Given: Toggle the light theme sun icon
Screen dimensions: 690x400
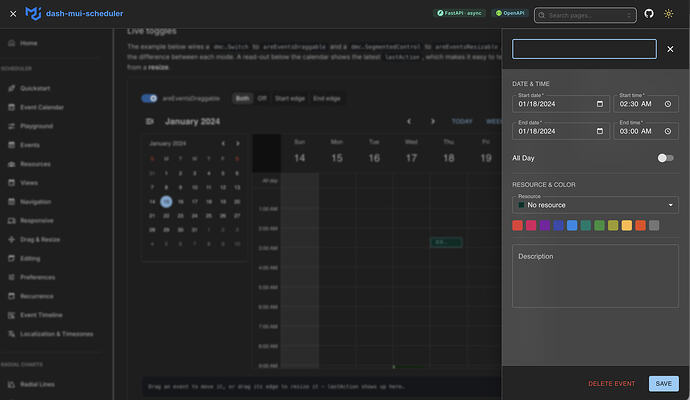Looking at the screenshot, I should (x=668, y=14).
